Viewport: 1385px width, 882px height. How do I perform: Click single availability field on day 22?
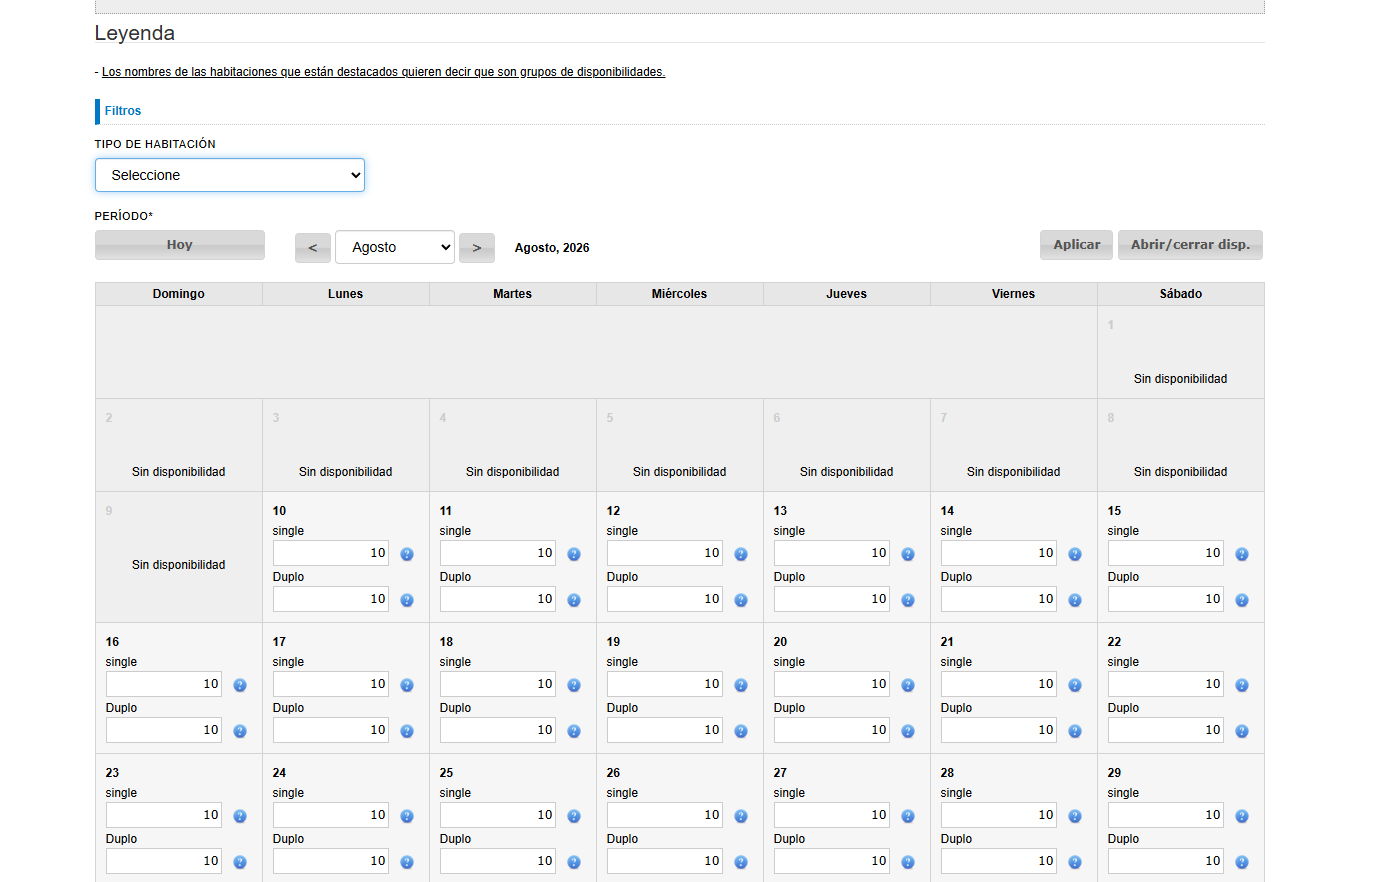pos(1166,684)
